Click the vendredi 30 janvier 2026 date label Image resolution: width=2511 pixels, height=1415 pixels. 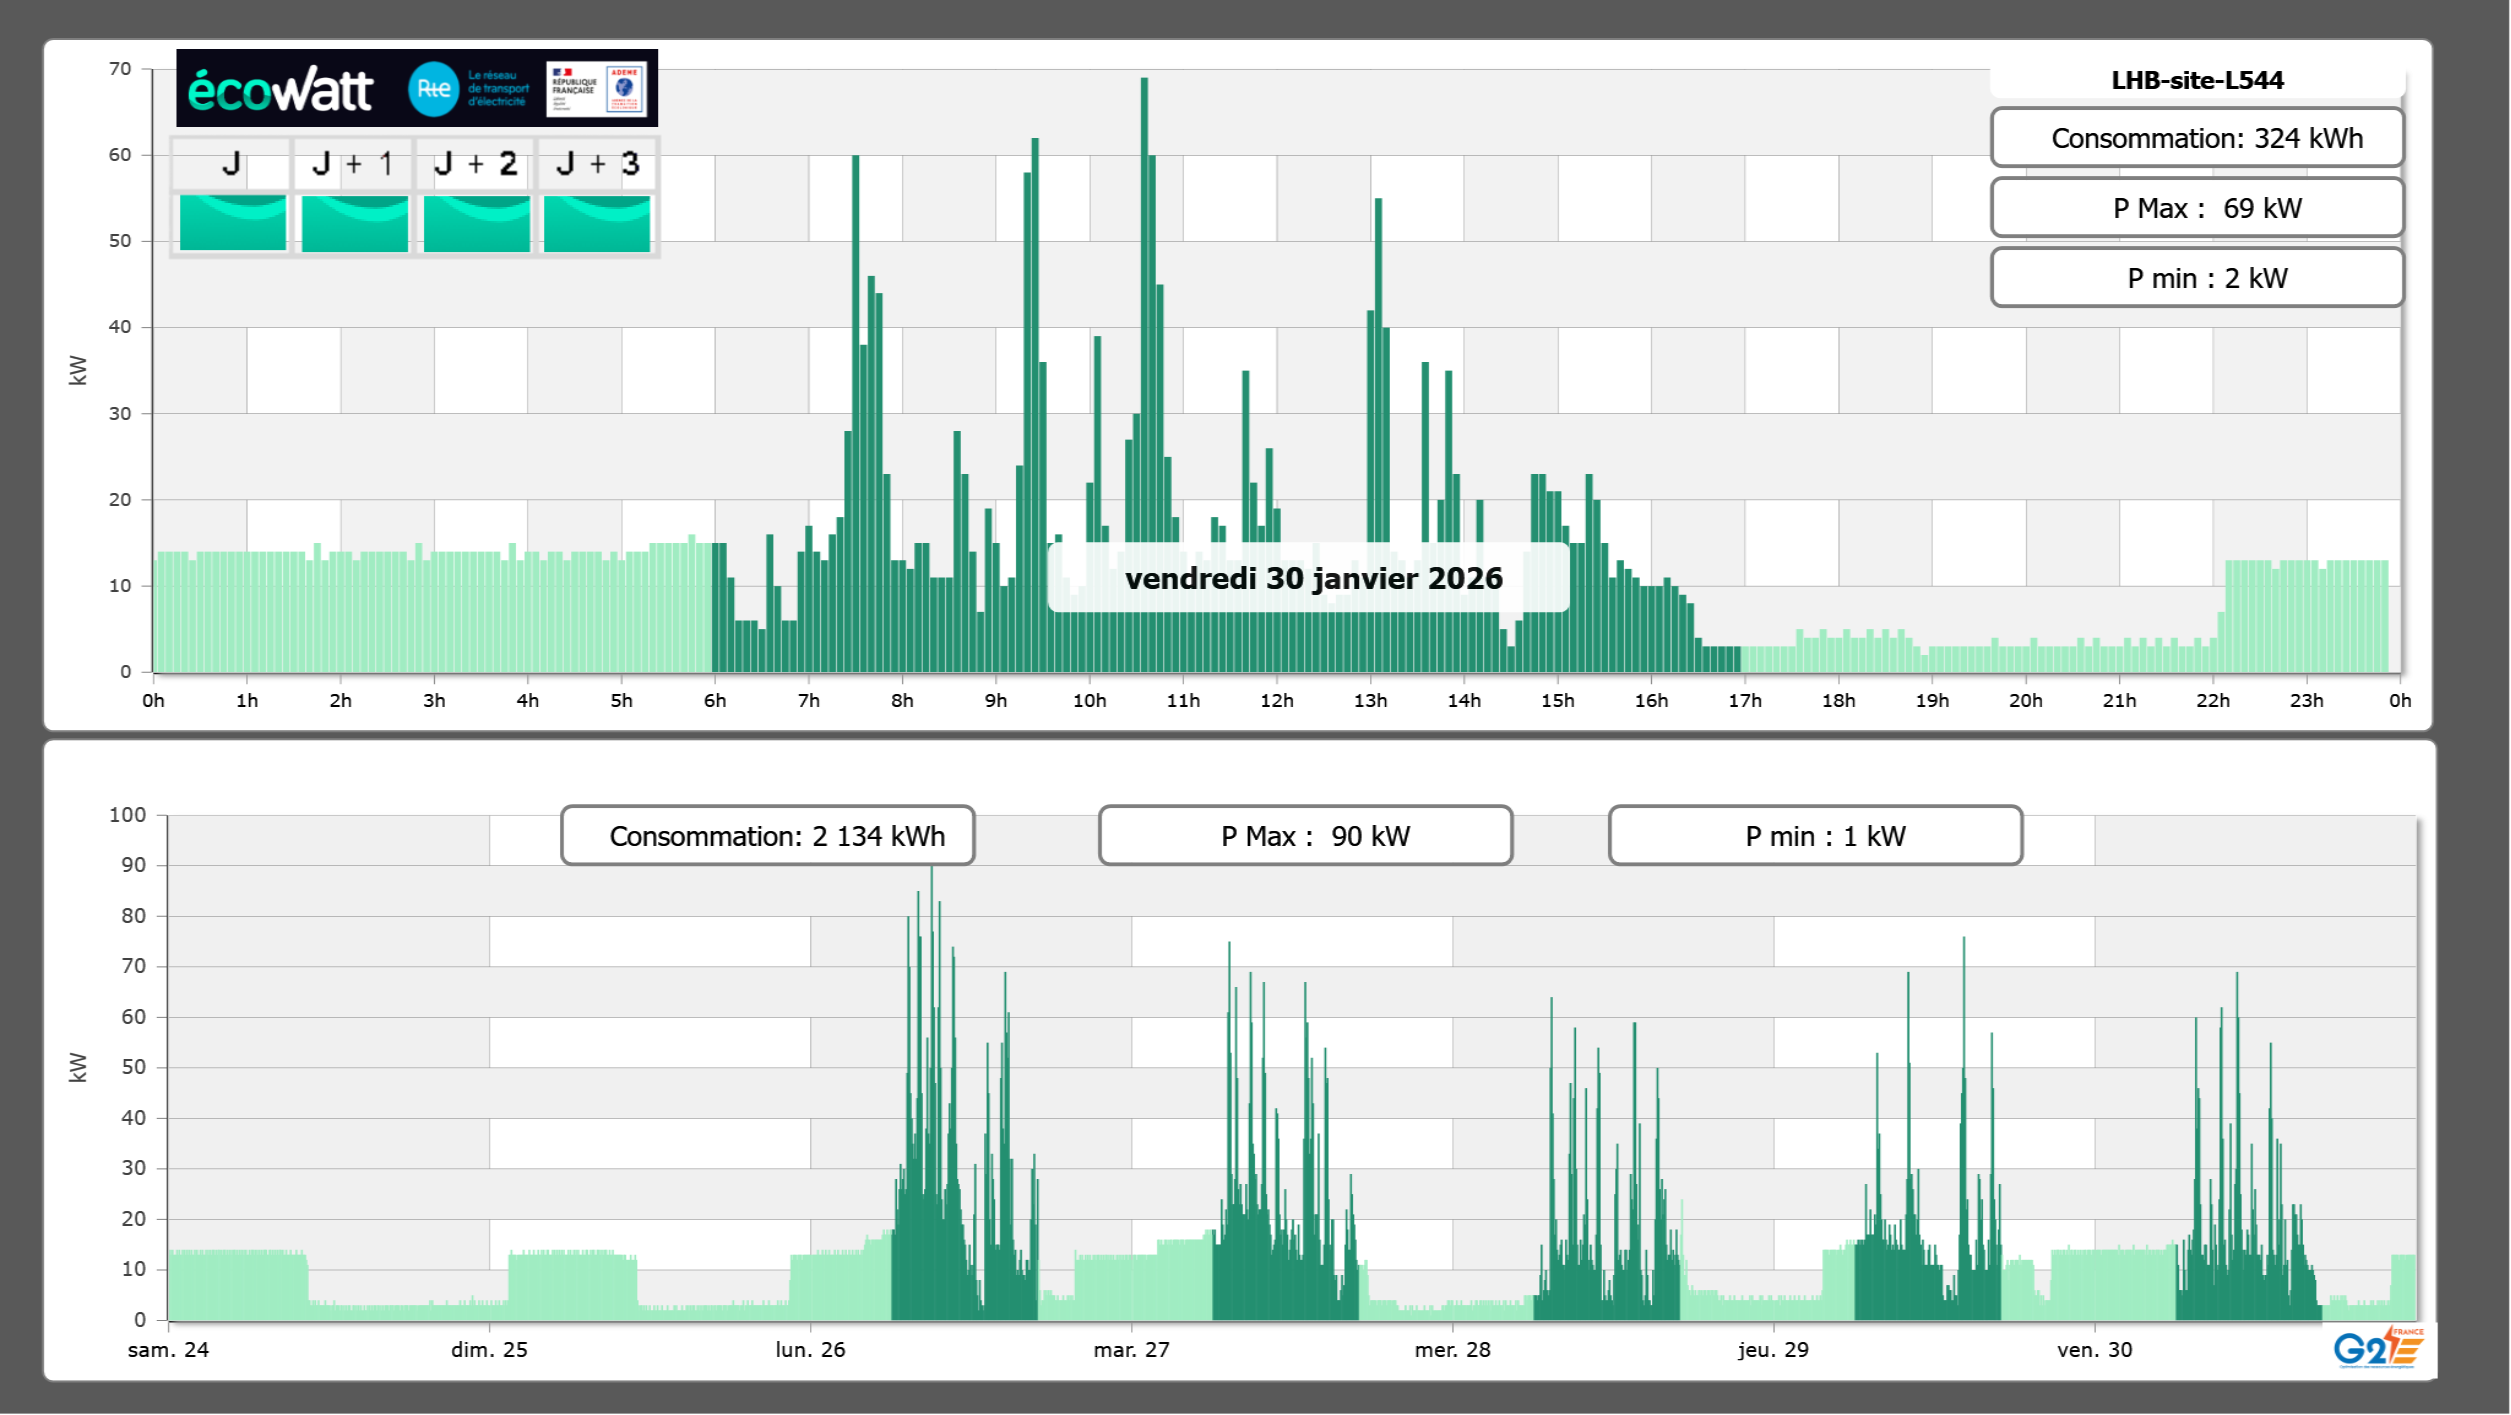1313,578
